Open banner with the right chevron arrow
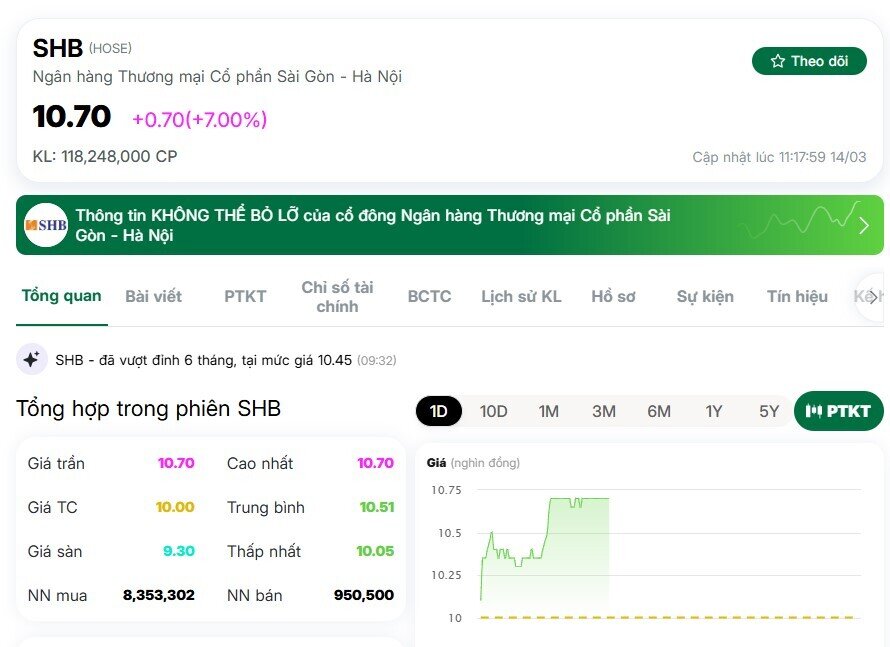 863,225
